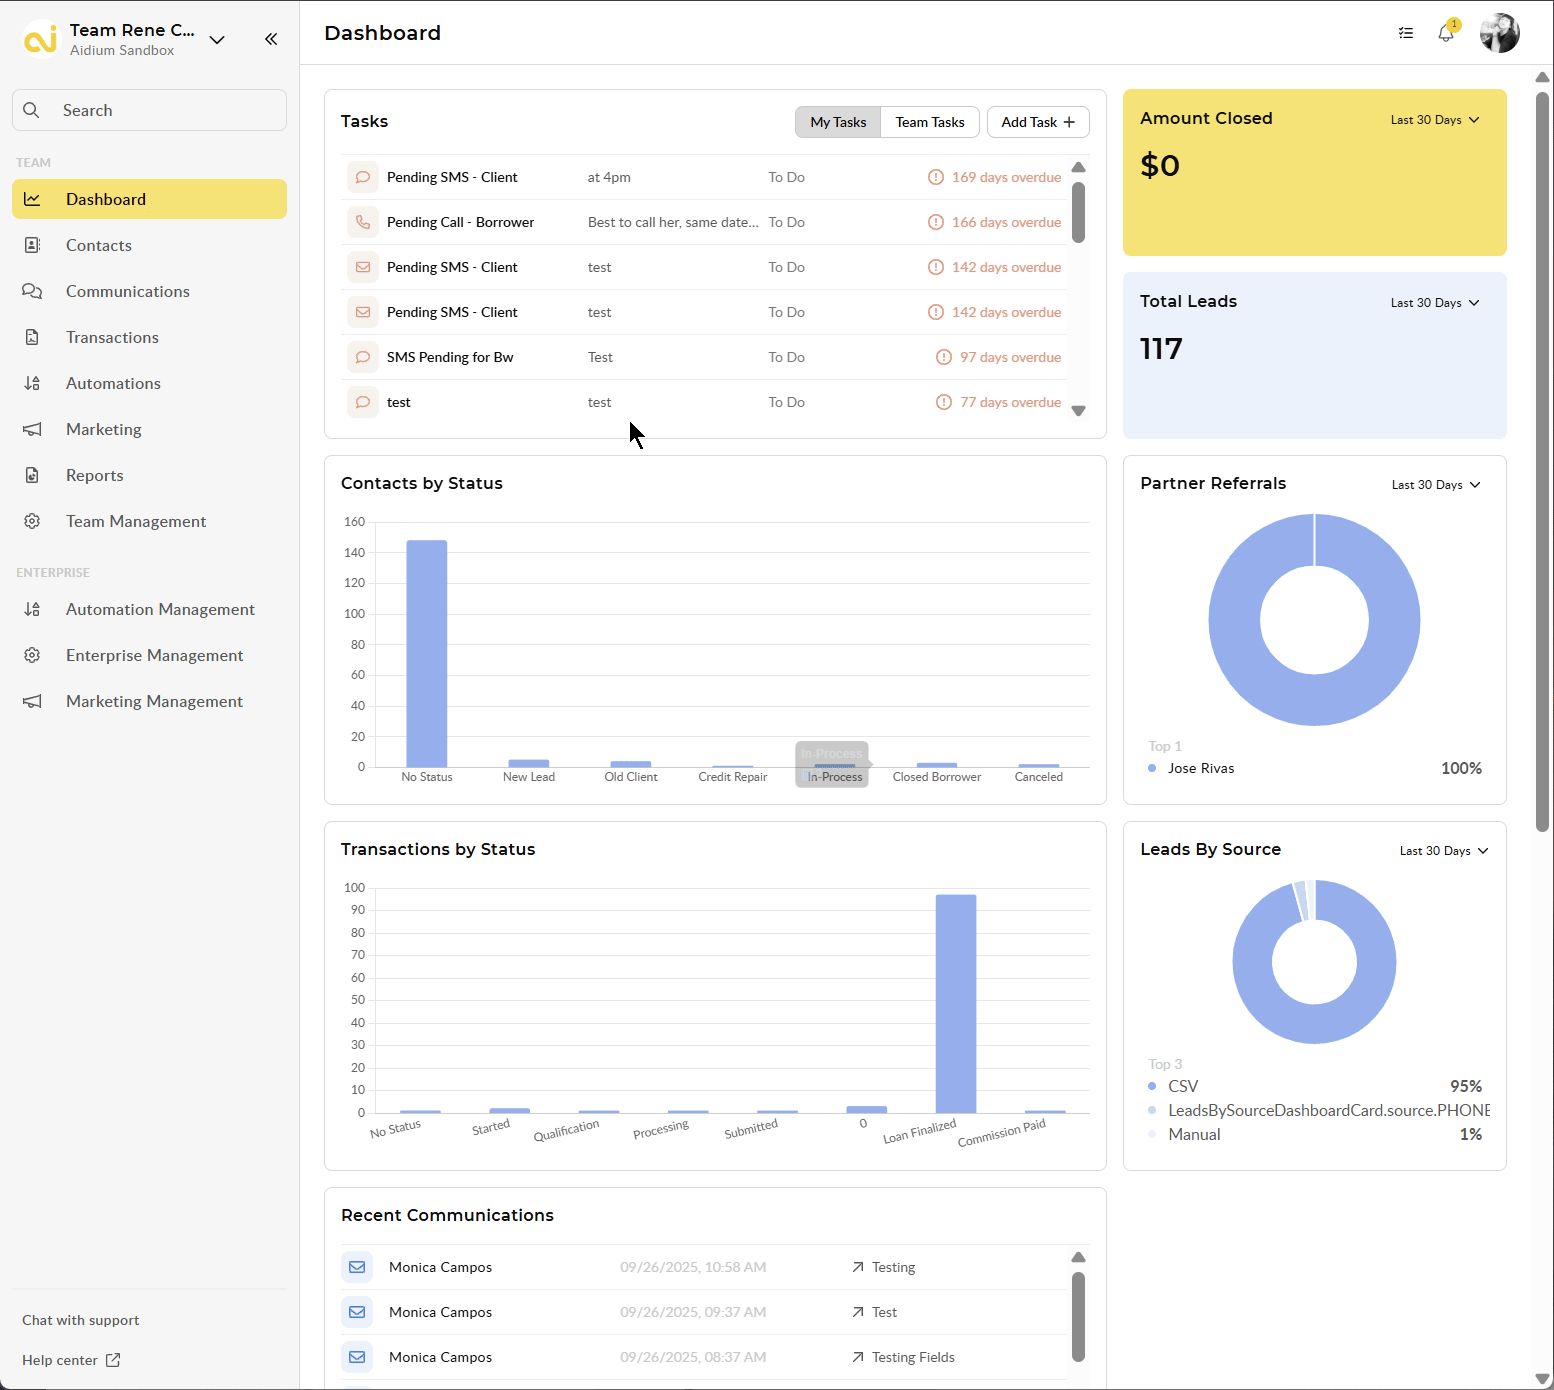The image size is (1554, 1390).
Task: Open the checklist icon in header
Action: click(1406, 33)
